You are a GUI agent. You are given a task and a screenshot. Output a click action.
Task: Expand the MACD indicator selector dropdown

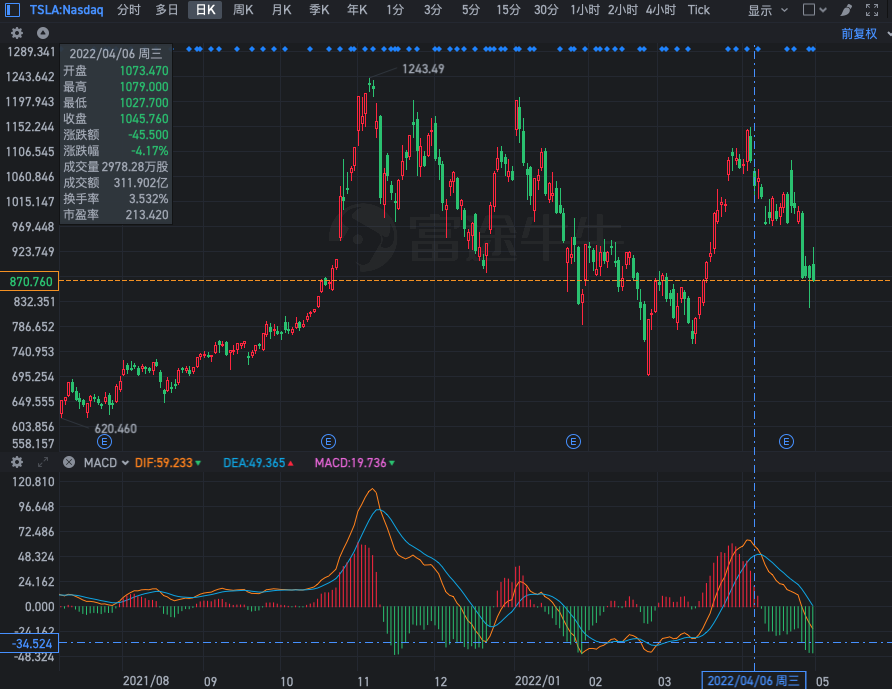[x=106, y=463]
